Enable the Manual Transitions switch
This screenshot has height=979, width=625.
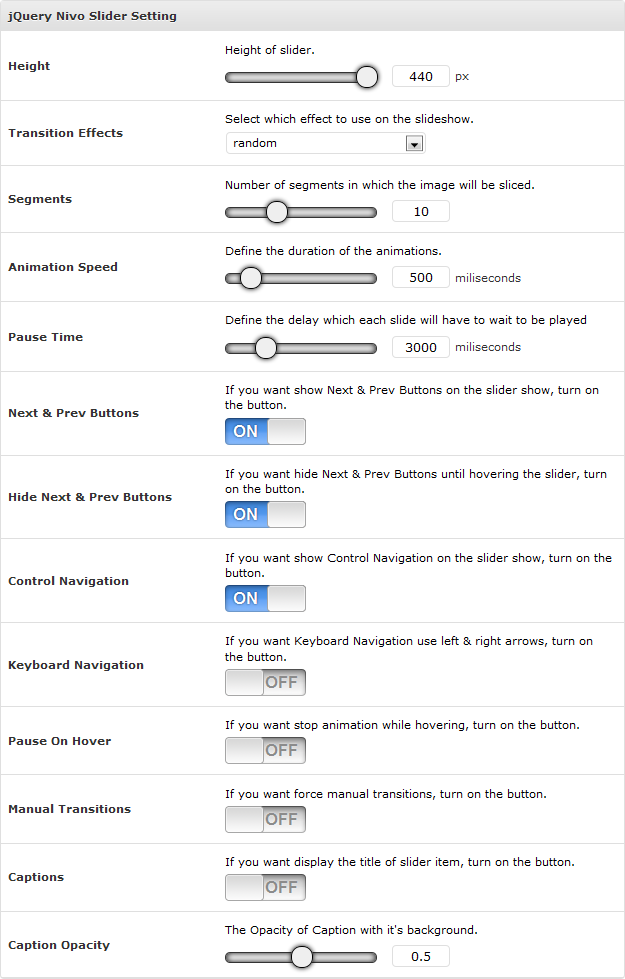265,819
